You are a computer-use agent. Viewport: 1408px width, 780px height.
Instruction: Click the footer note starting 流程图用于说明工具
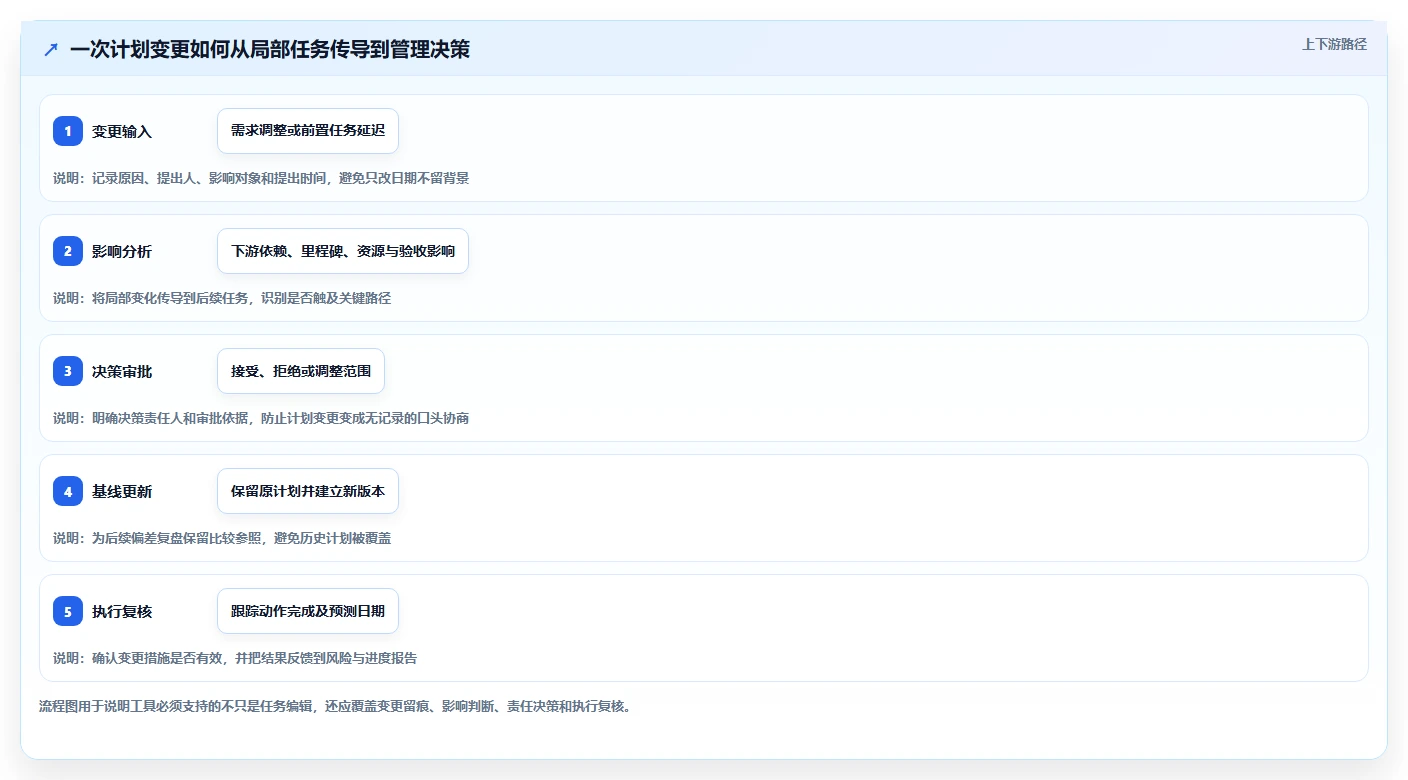pyautogui.click(x=335, y=706)
